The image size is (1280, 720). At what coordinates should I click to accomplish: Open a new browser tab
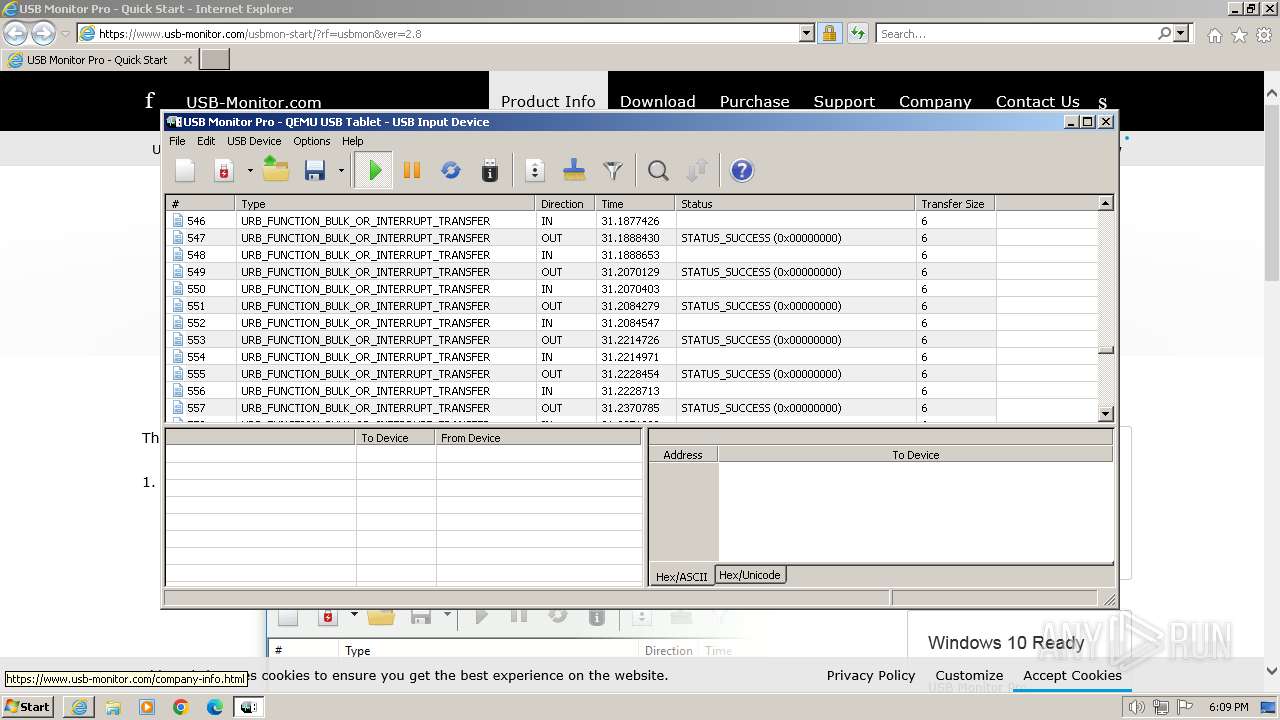(x=215, y=60)
